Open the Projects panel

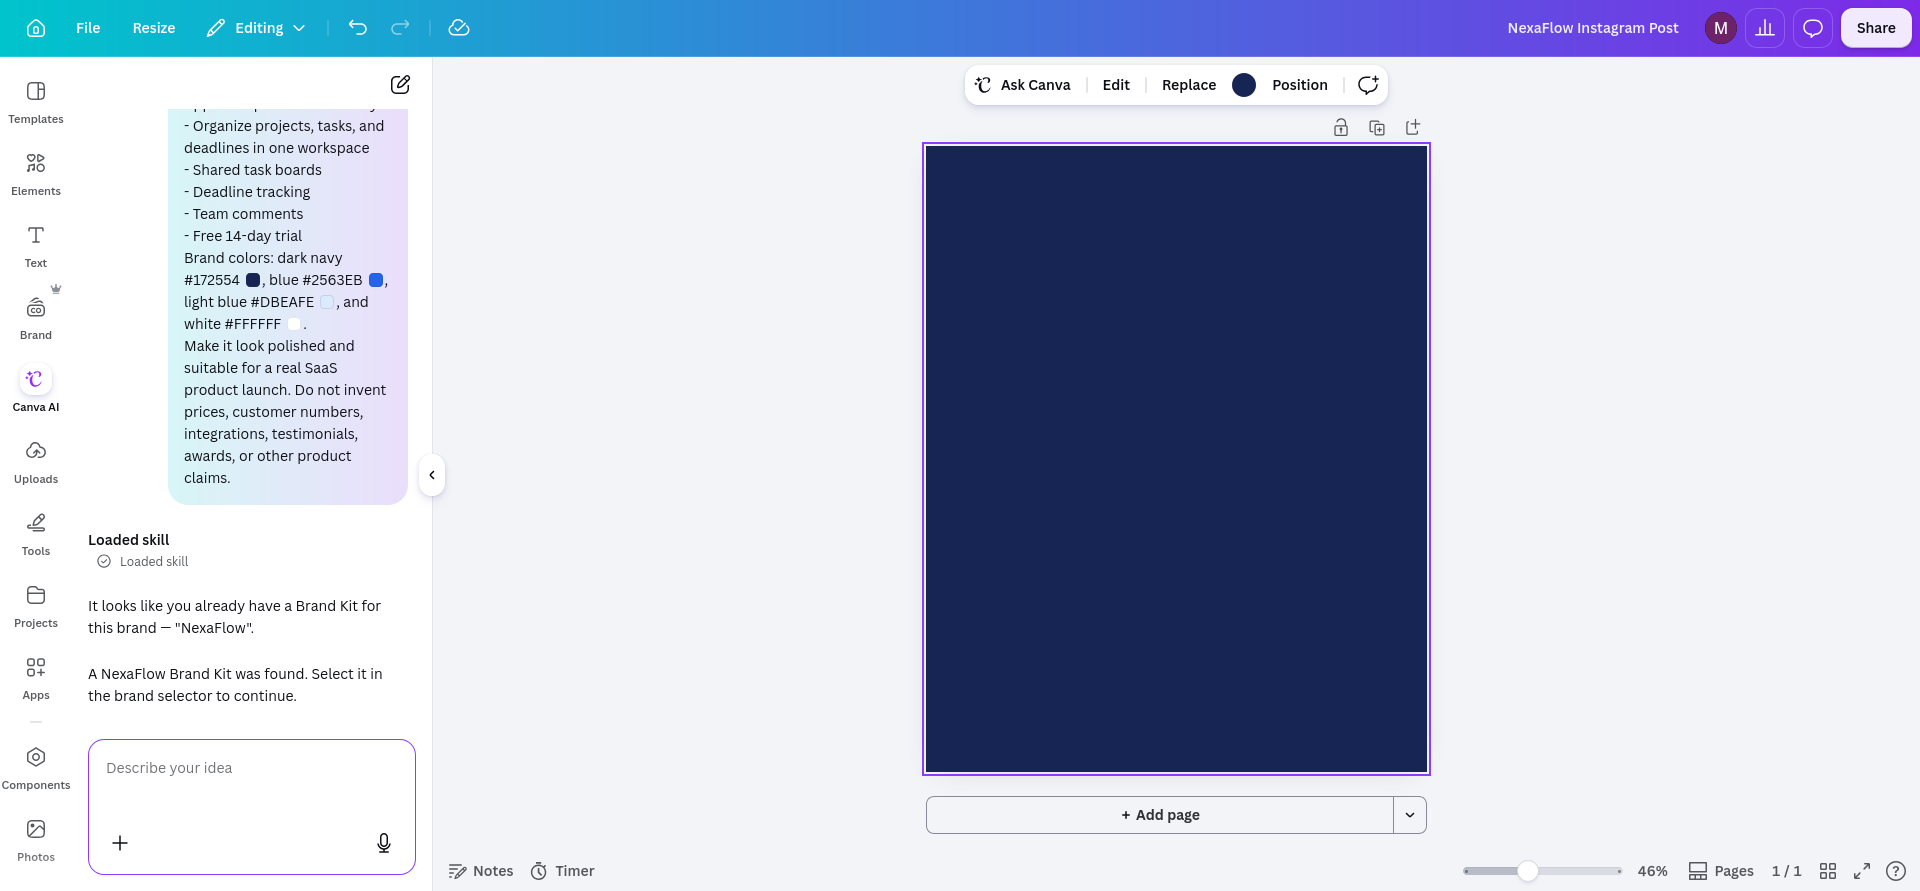[36, 606]
